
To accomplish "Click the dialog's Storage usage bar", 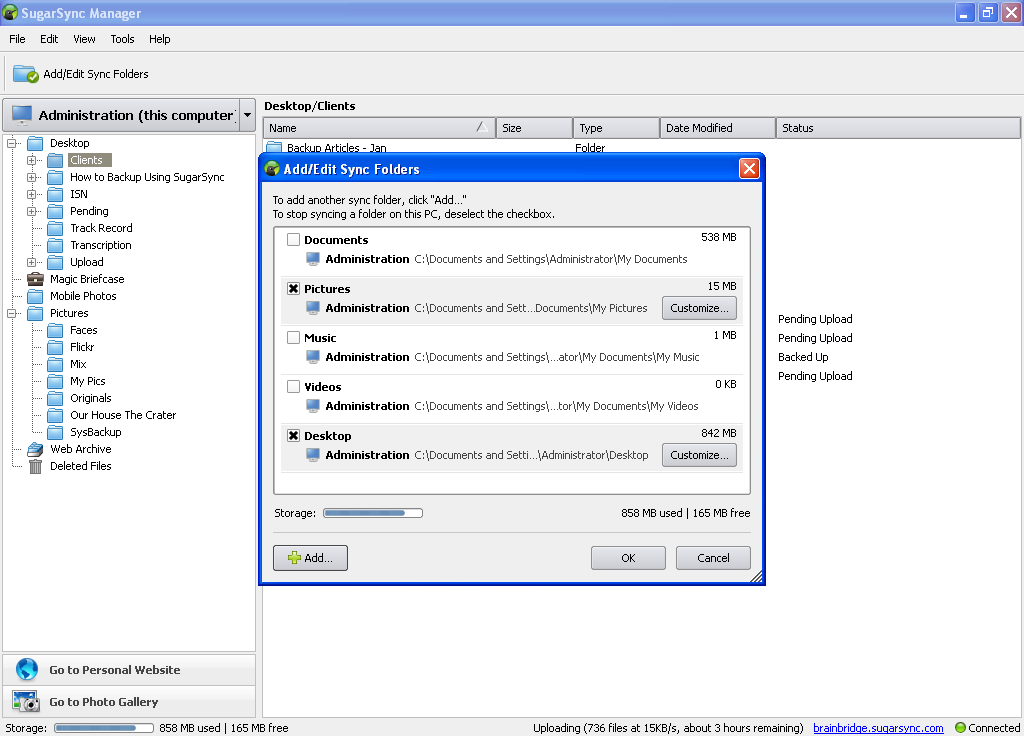I will coord(373,513).
